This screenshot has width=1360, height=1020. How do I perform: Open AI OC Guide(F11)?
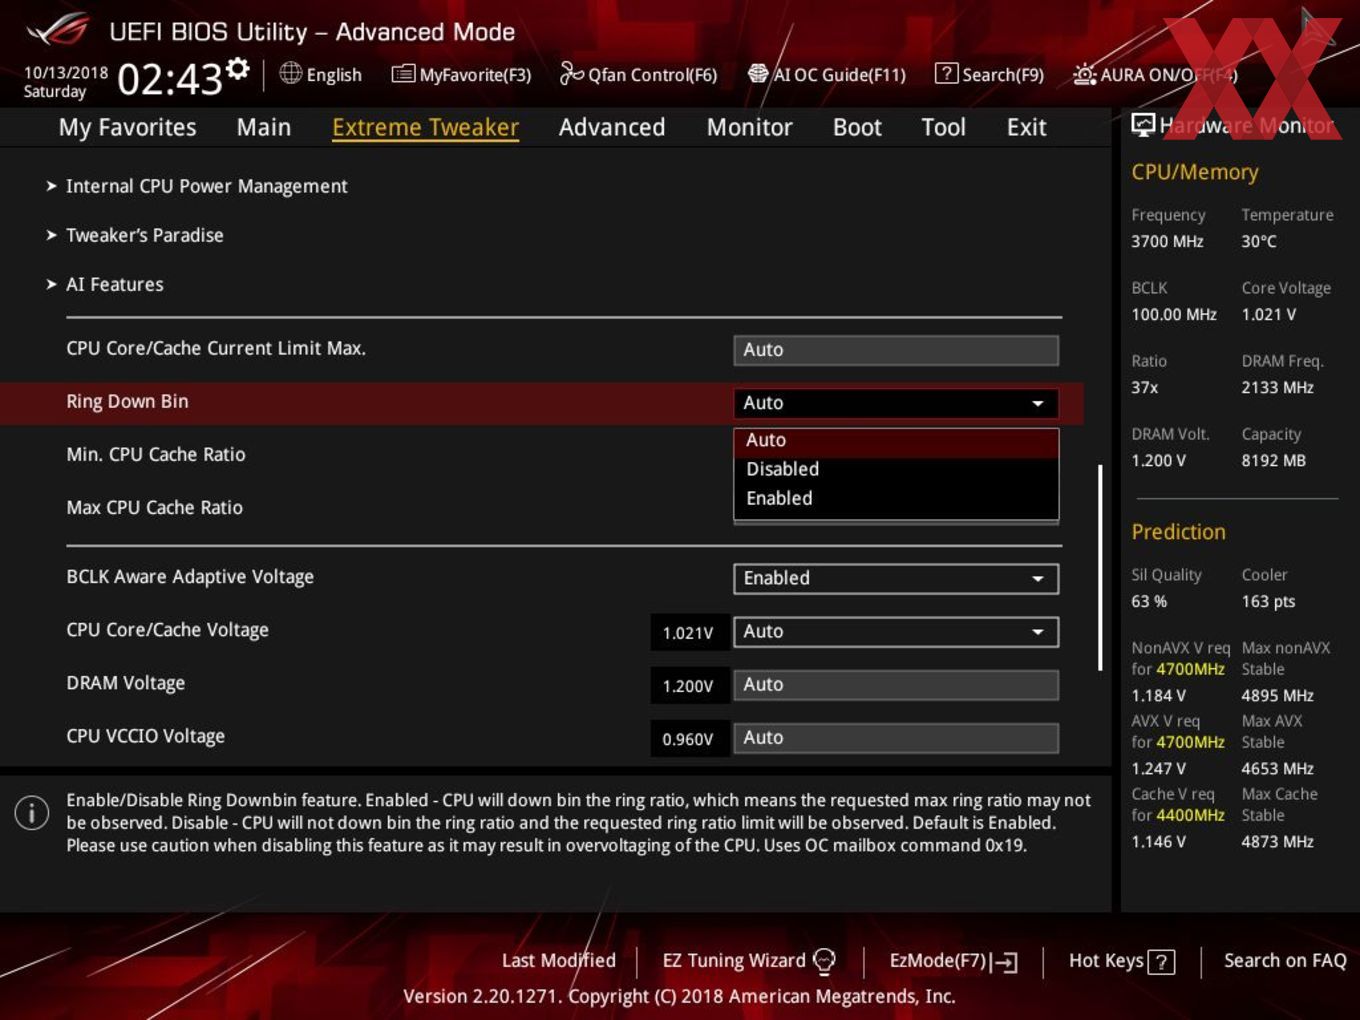839,74
